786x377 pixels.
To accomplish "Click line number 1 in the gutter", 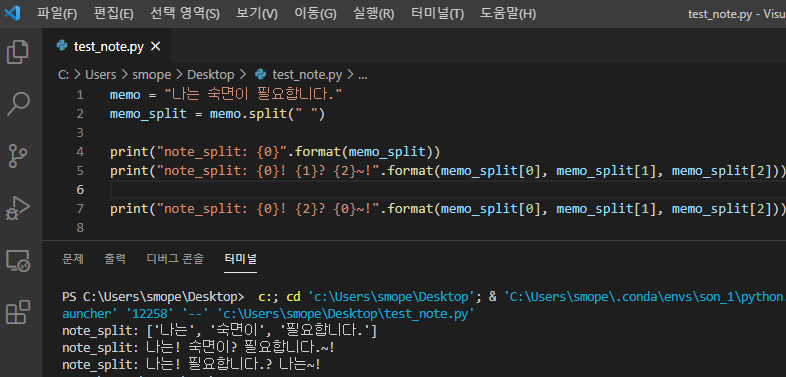I will click(x=80, y=95).
